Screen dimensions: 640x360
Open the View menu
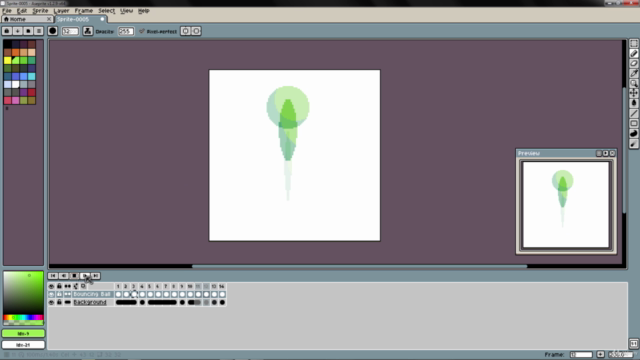coord(127,11)
